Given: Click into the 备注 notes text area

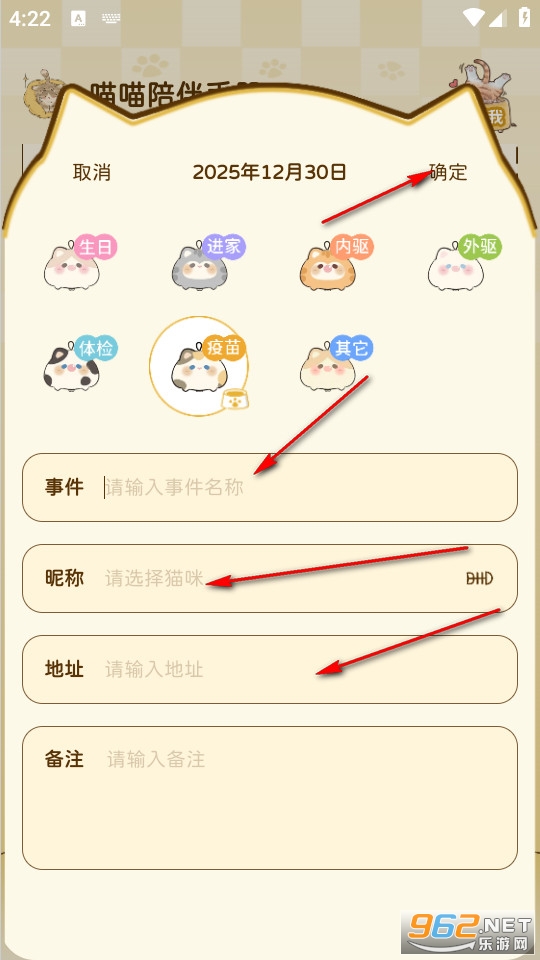Looking at the screenshot, I should [x=269, y=798].
